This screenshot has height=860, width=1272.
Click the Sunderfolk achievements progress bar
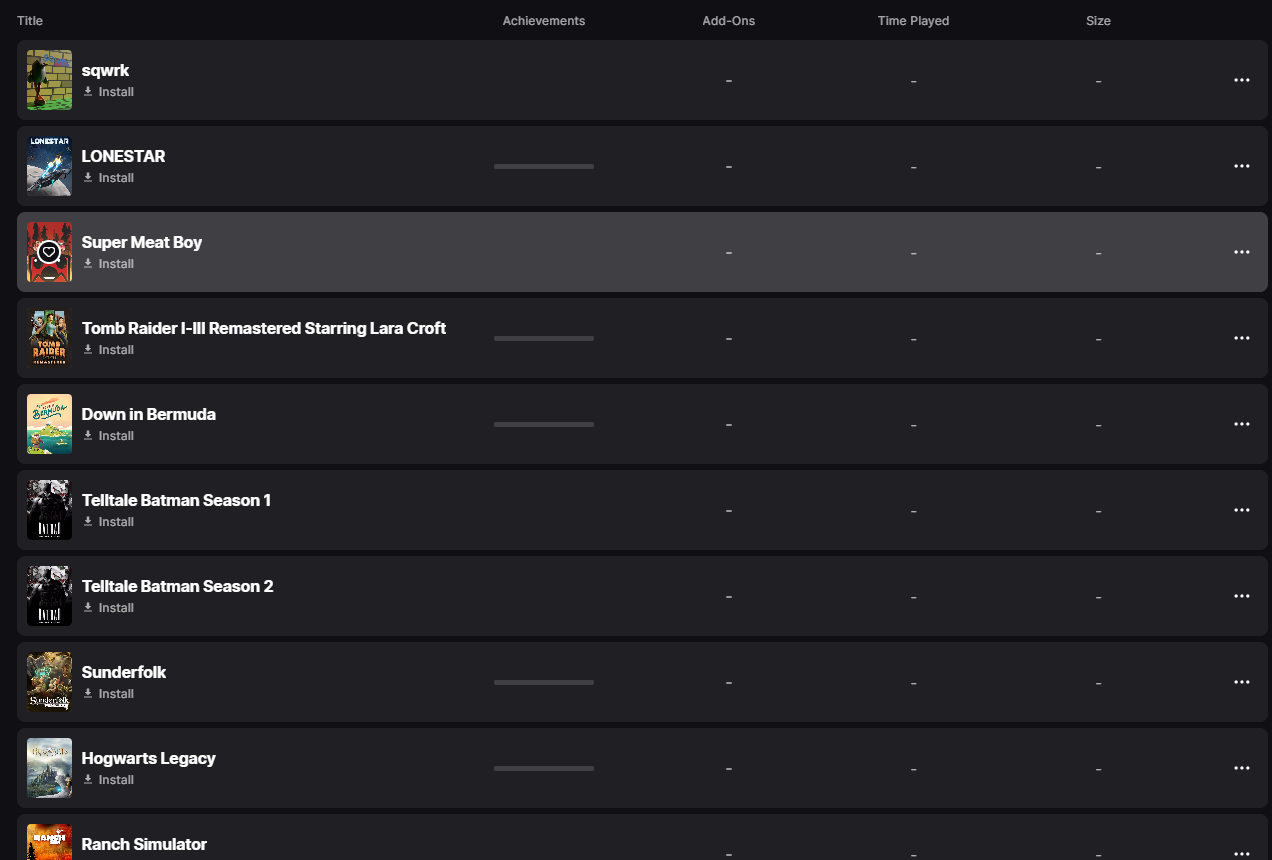[544, 682]
